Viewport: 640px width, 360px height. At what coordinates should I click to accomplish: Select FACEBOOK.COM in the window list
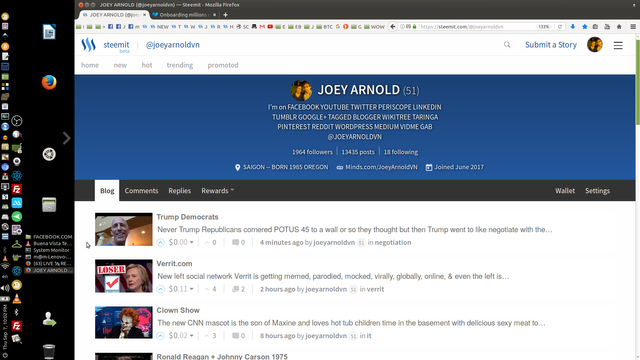(x=48, y=237)
